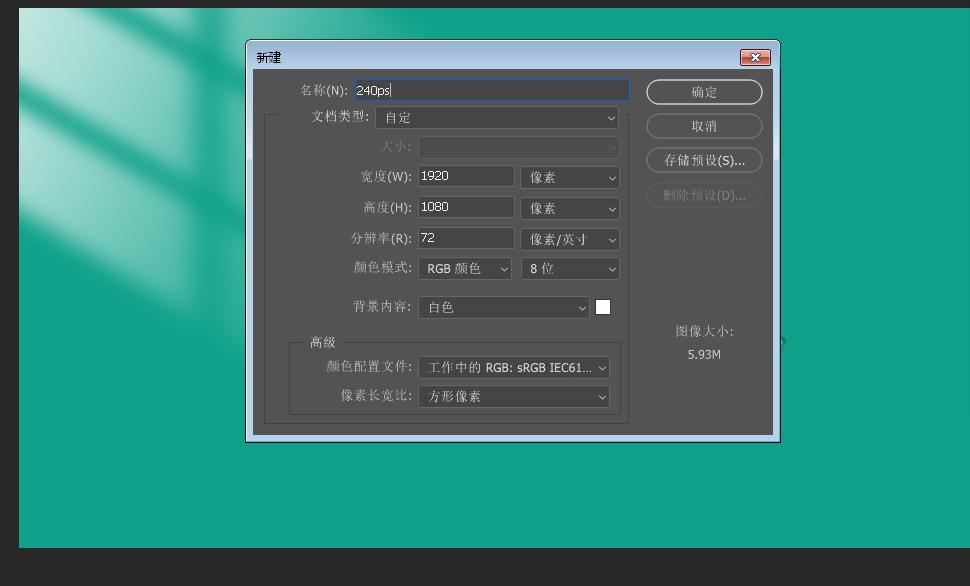Open the 文档类型 dropdown showing 自定
This screenshot has height=586, width=970.
point(497,118)
